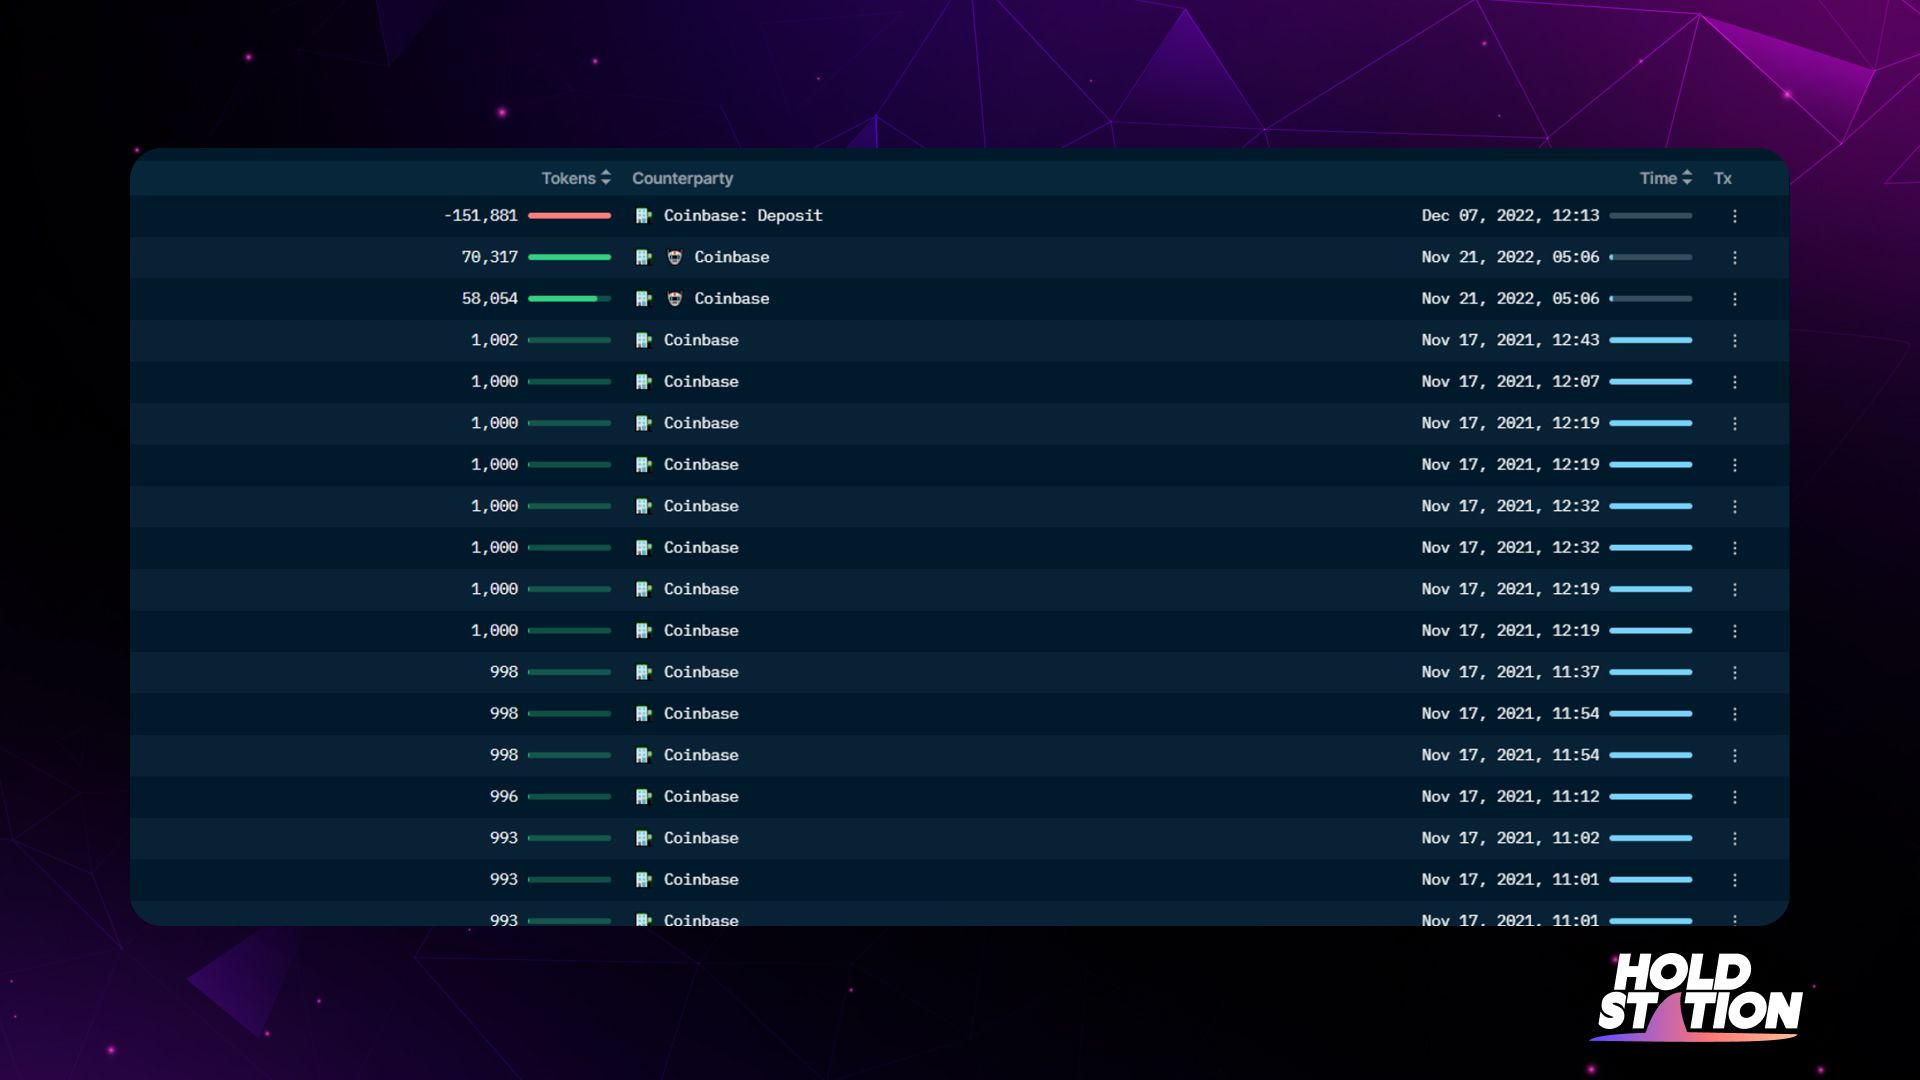Select the 70,317 token amount
1920x1080 pixels.
coord(490,258)
